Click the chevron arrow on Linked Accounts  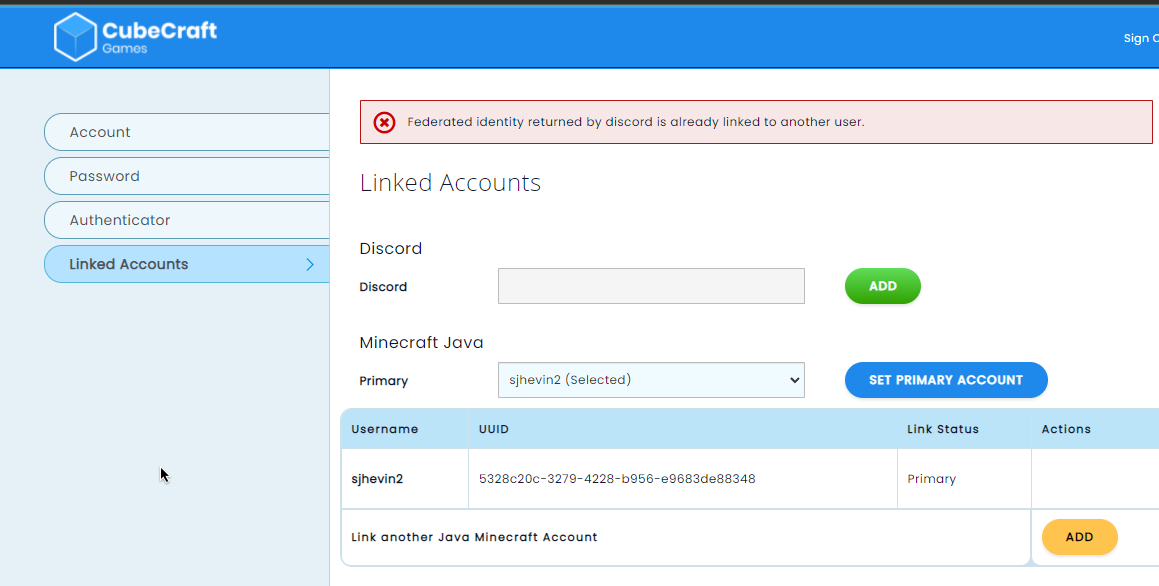(310, 265)
